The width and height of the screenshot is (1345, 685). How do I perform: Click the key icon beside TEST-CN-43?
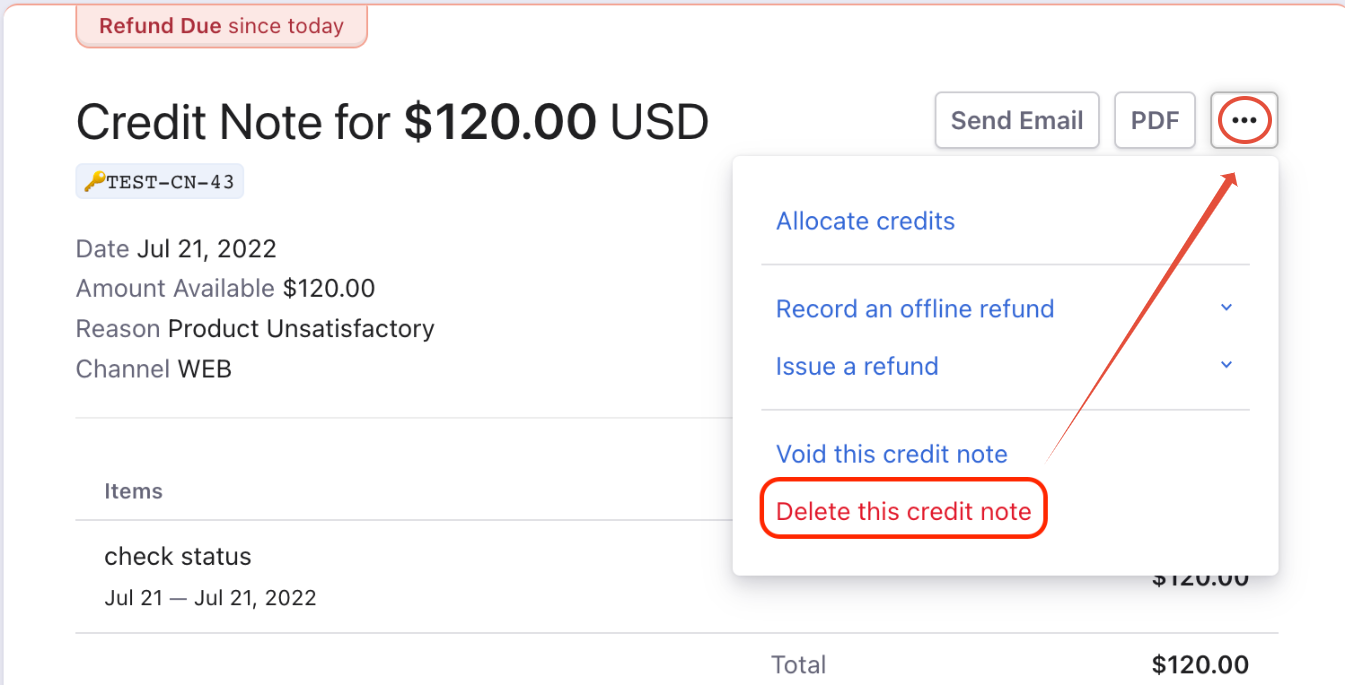pyautogui.click(x=94, y=182)
